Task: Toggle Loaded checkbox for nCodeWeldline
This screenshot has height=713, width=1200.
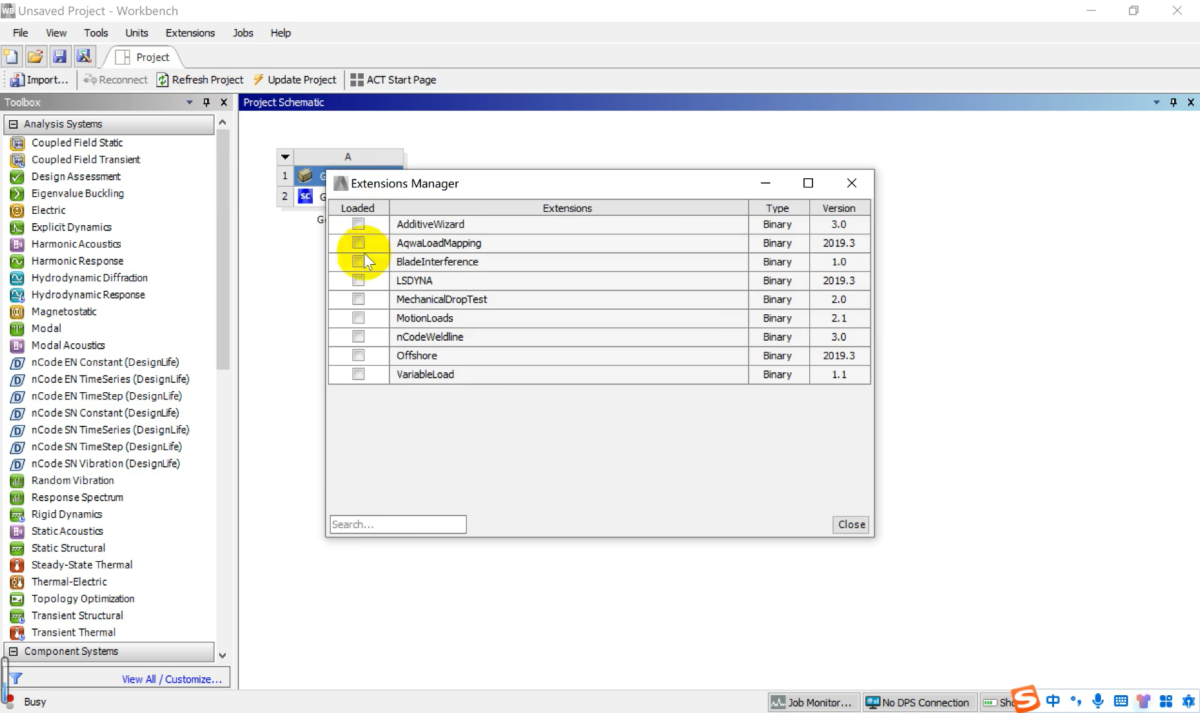Action: click(358, 337)
